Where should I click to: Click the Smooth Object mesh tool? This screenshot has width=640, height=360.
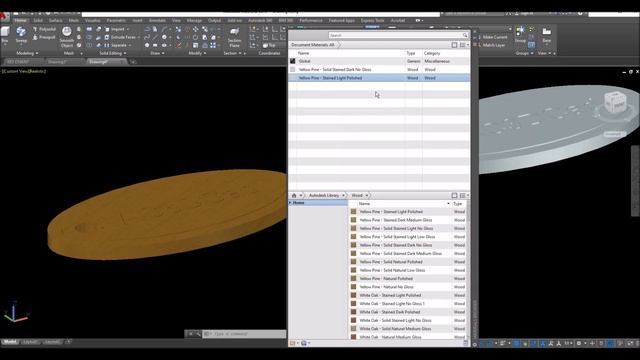pyautogui.click(x=67, y=37)
